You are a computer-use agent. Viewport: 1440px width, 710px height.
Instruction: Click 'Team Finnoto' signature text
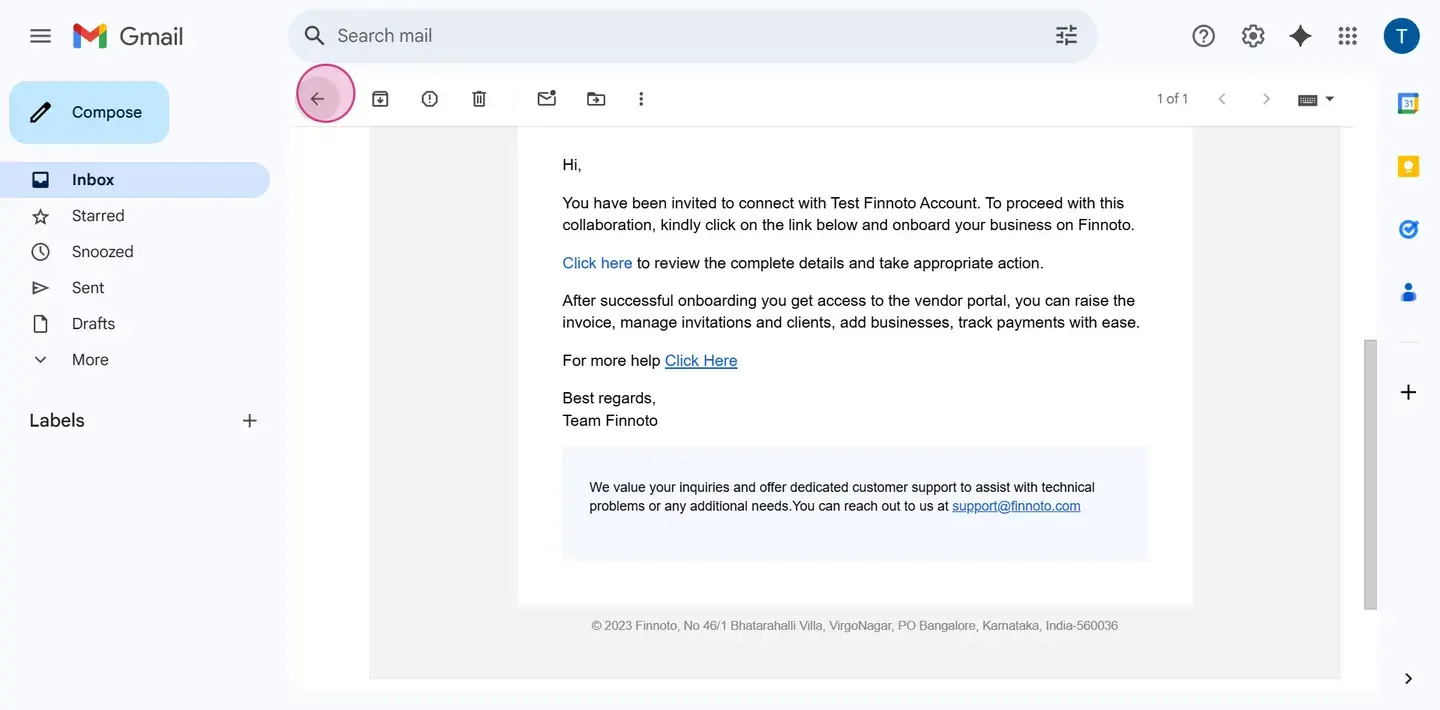click(x=610, y=421)
